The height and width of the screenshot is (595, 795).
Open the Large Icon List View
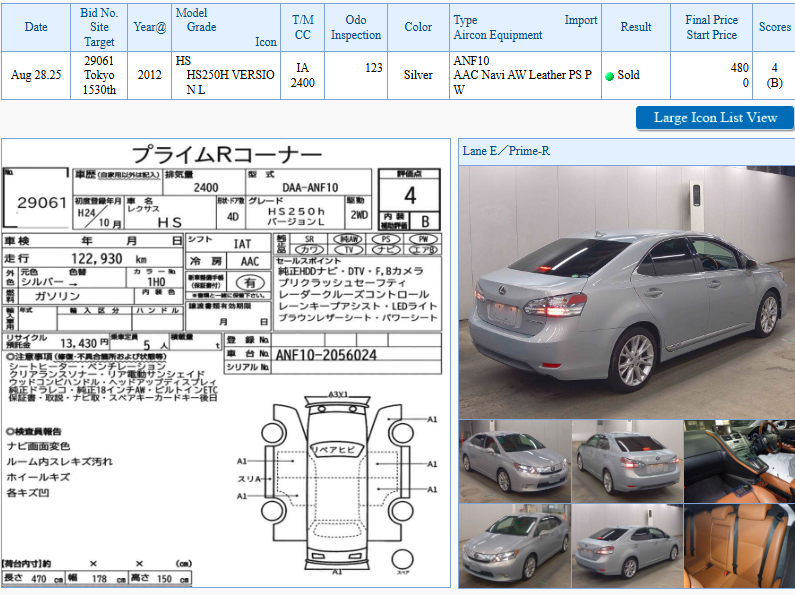[x=714, y=118]
